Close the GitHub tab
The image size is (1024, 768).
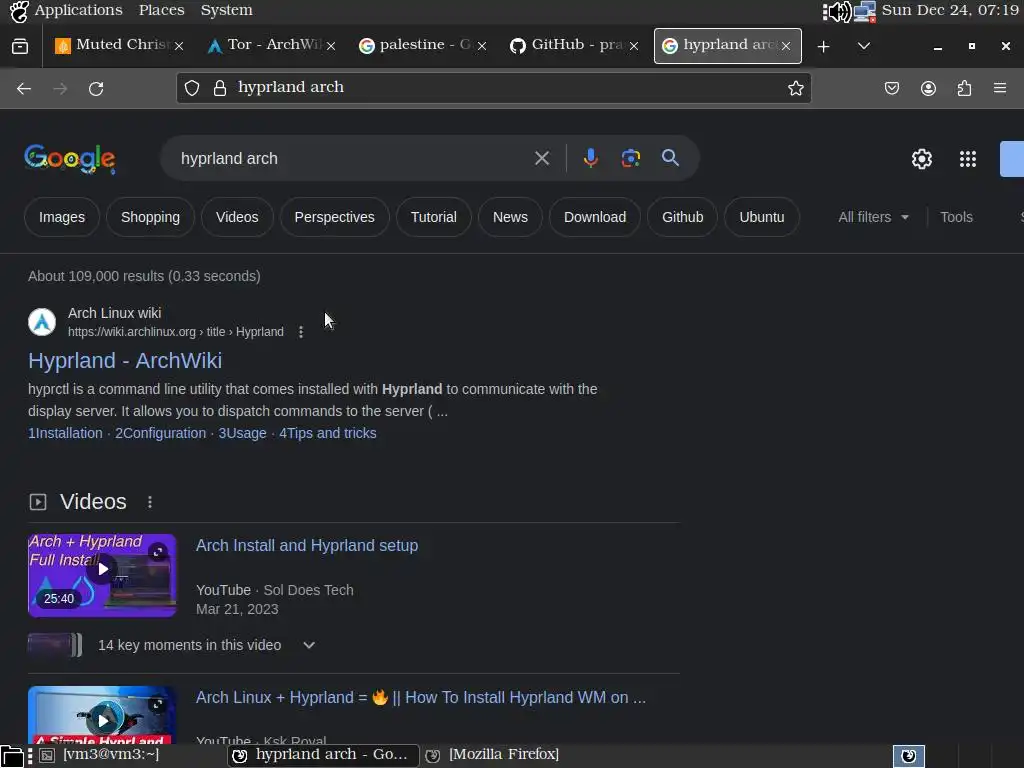(x=633, y=46)
